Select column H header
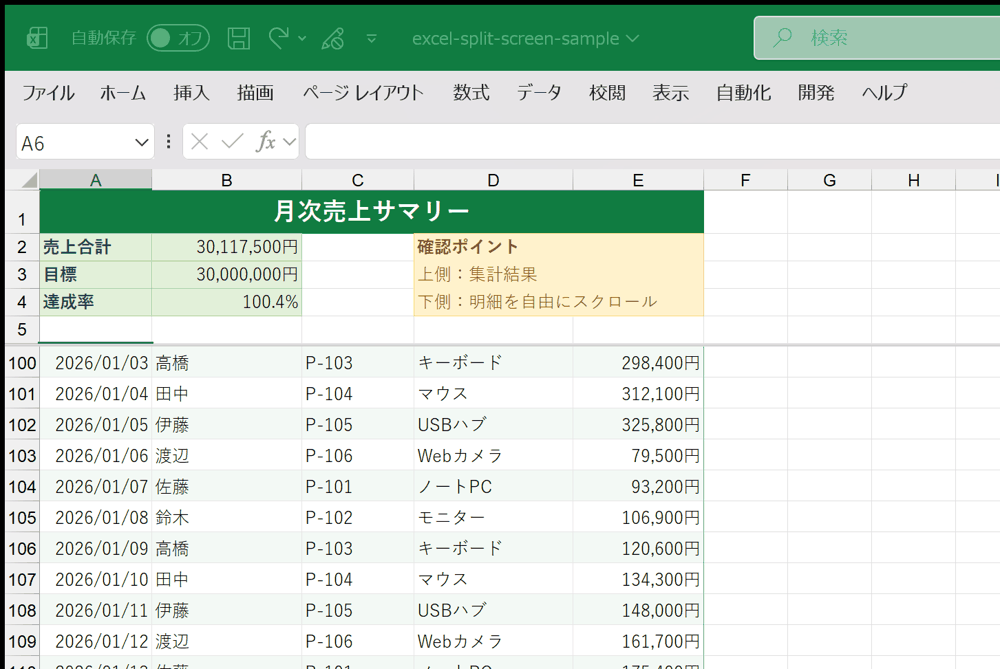 click(913, 180)
